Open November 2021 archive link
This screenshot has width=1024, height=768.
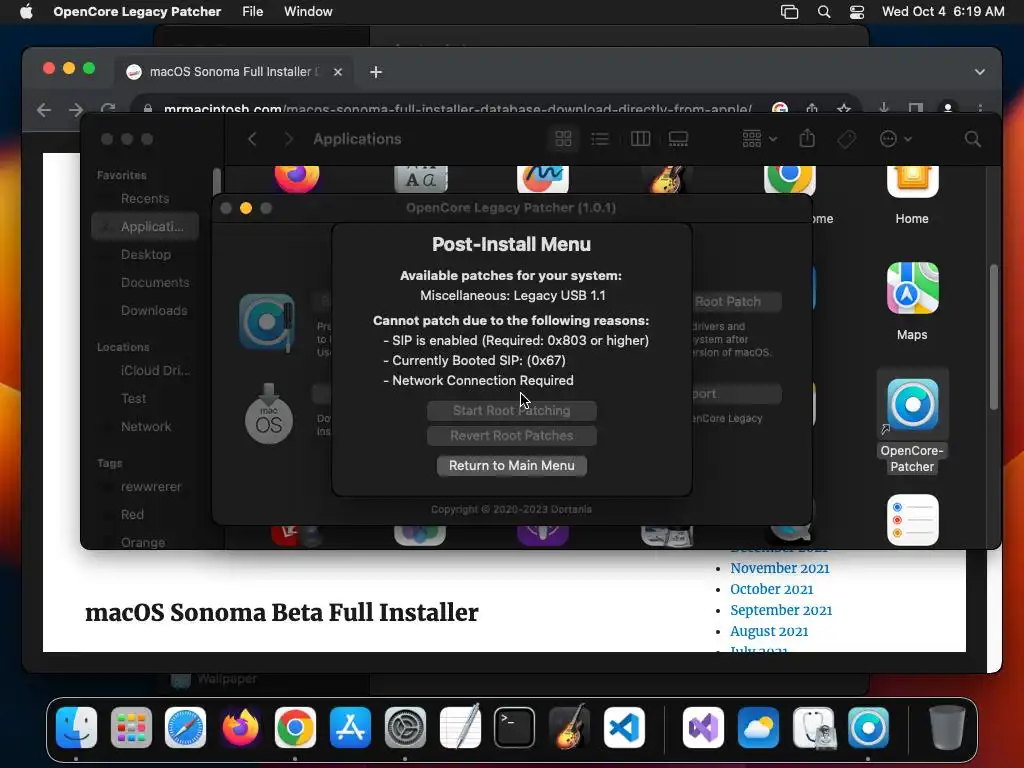(780, 568)
